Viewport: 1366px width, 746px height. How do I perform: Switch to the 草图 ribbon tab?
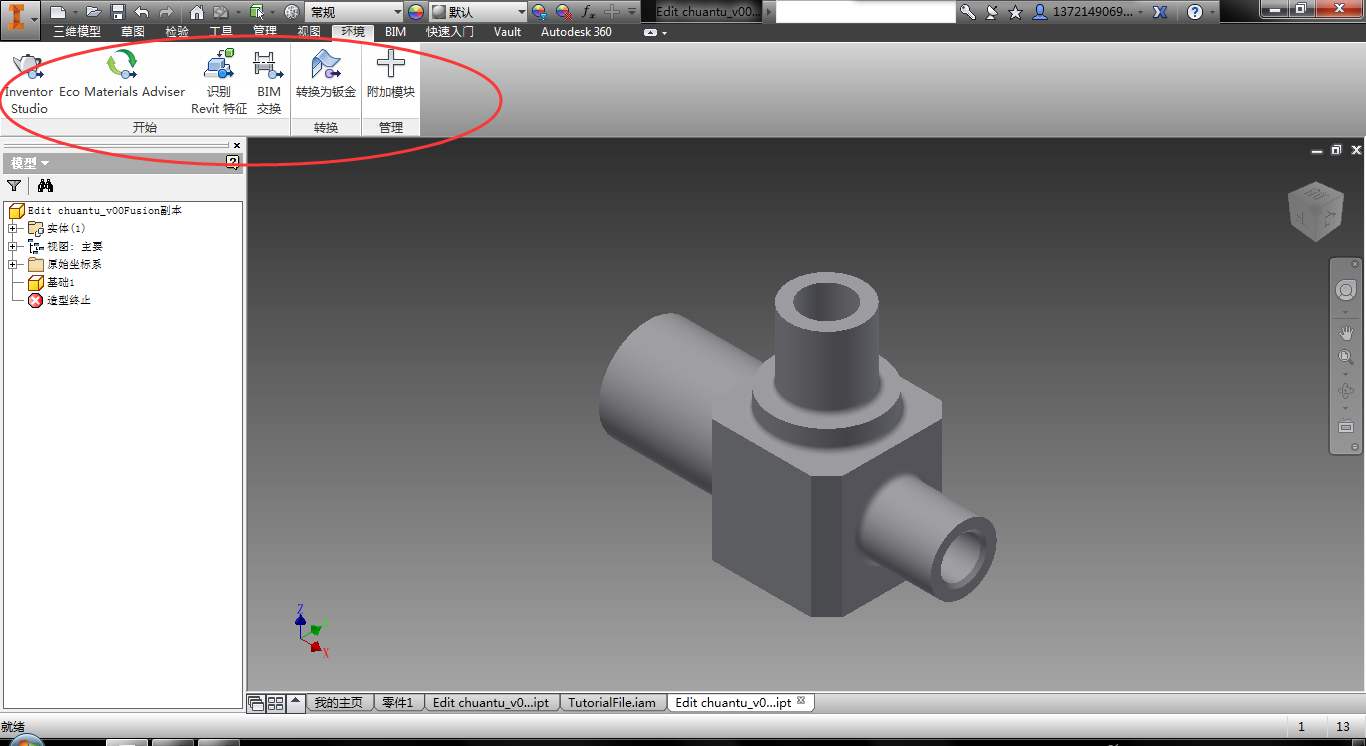click(x=133, y=32)
